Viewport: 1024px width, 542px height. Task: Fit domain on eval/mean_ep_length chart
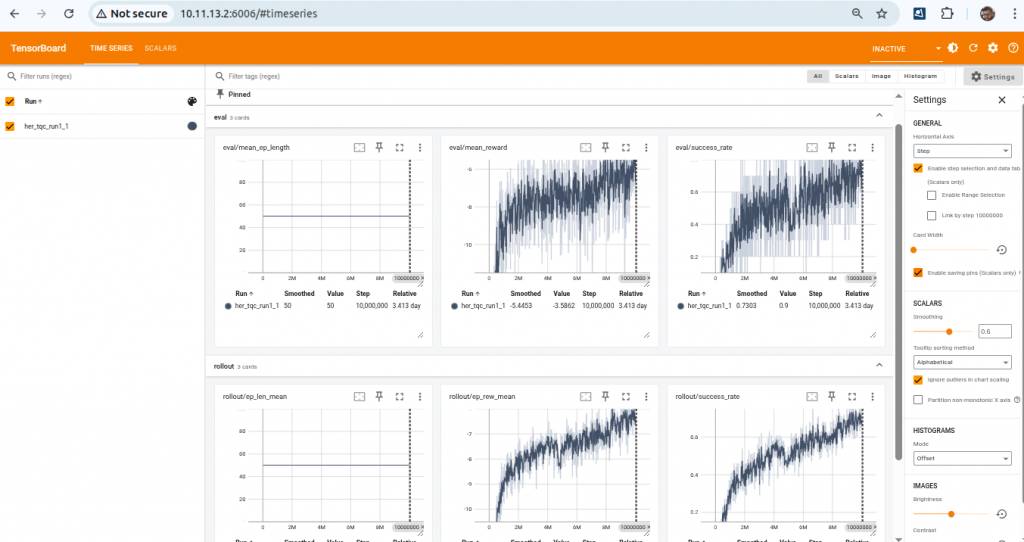click(359, 148)
